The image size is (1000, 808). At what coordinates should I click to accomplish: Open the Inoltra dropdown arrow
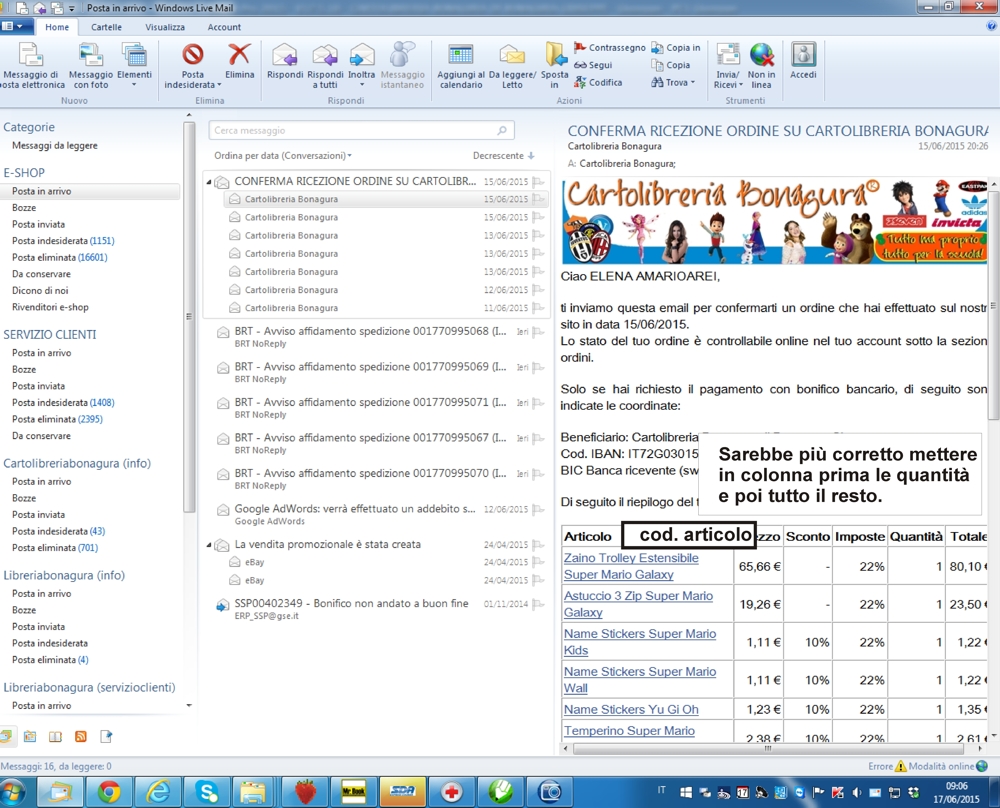tap(362, 84)
